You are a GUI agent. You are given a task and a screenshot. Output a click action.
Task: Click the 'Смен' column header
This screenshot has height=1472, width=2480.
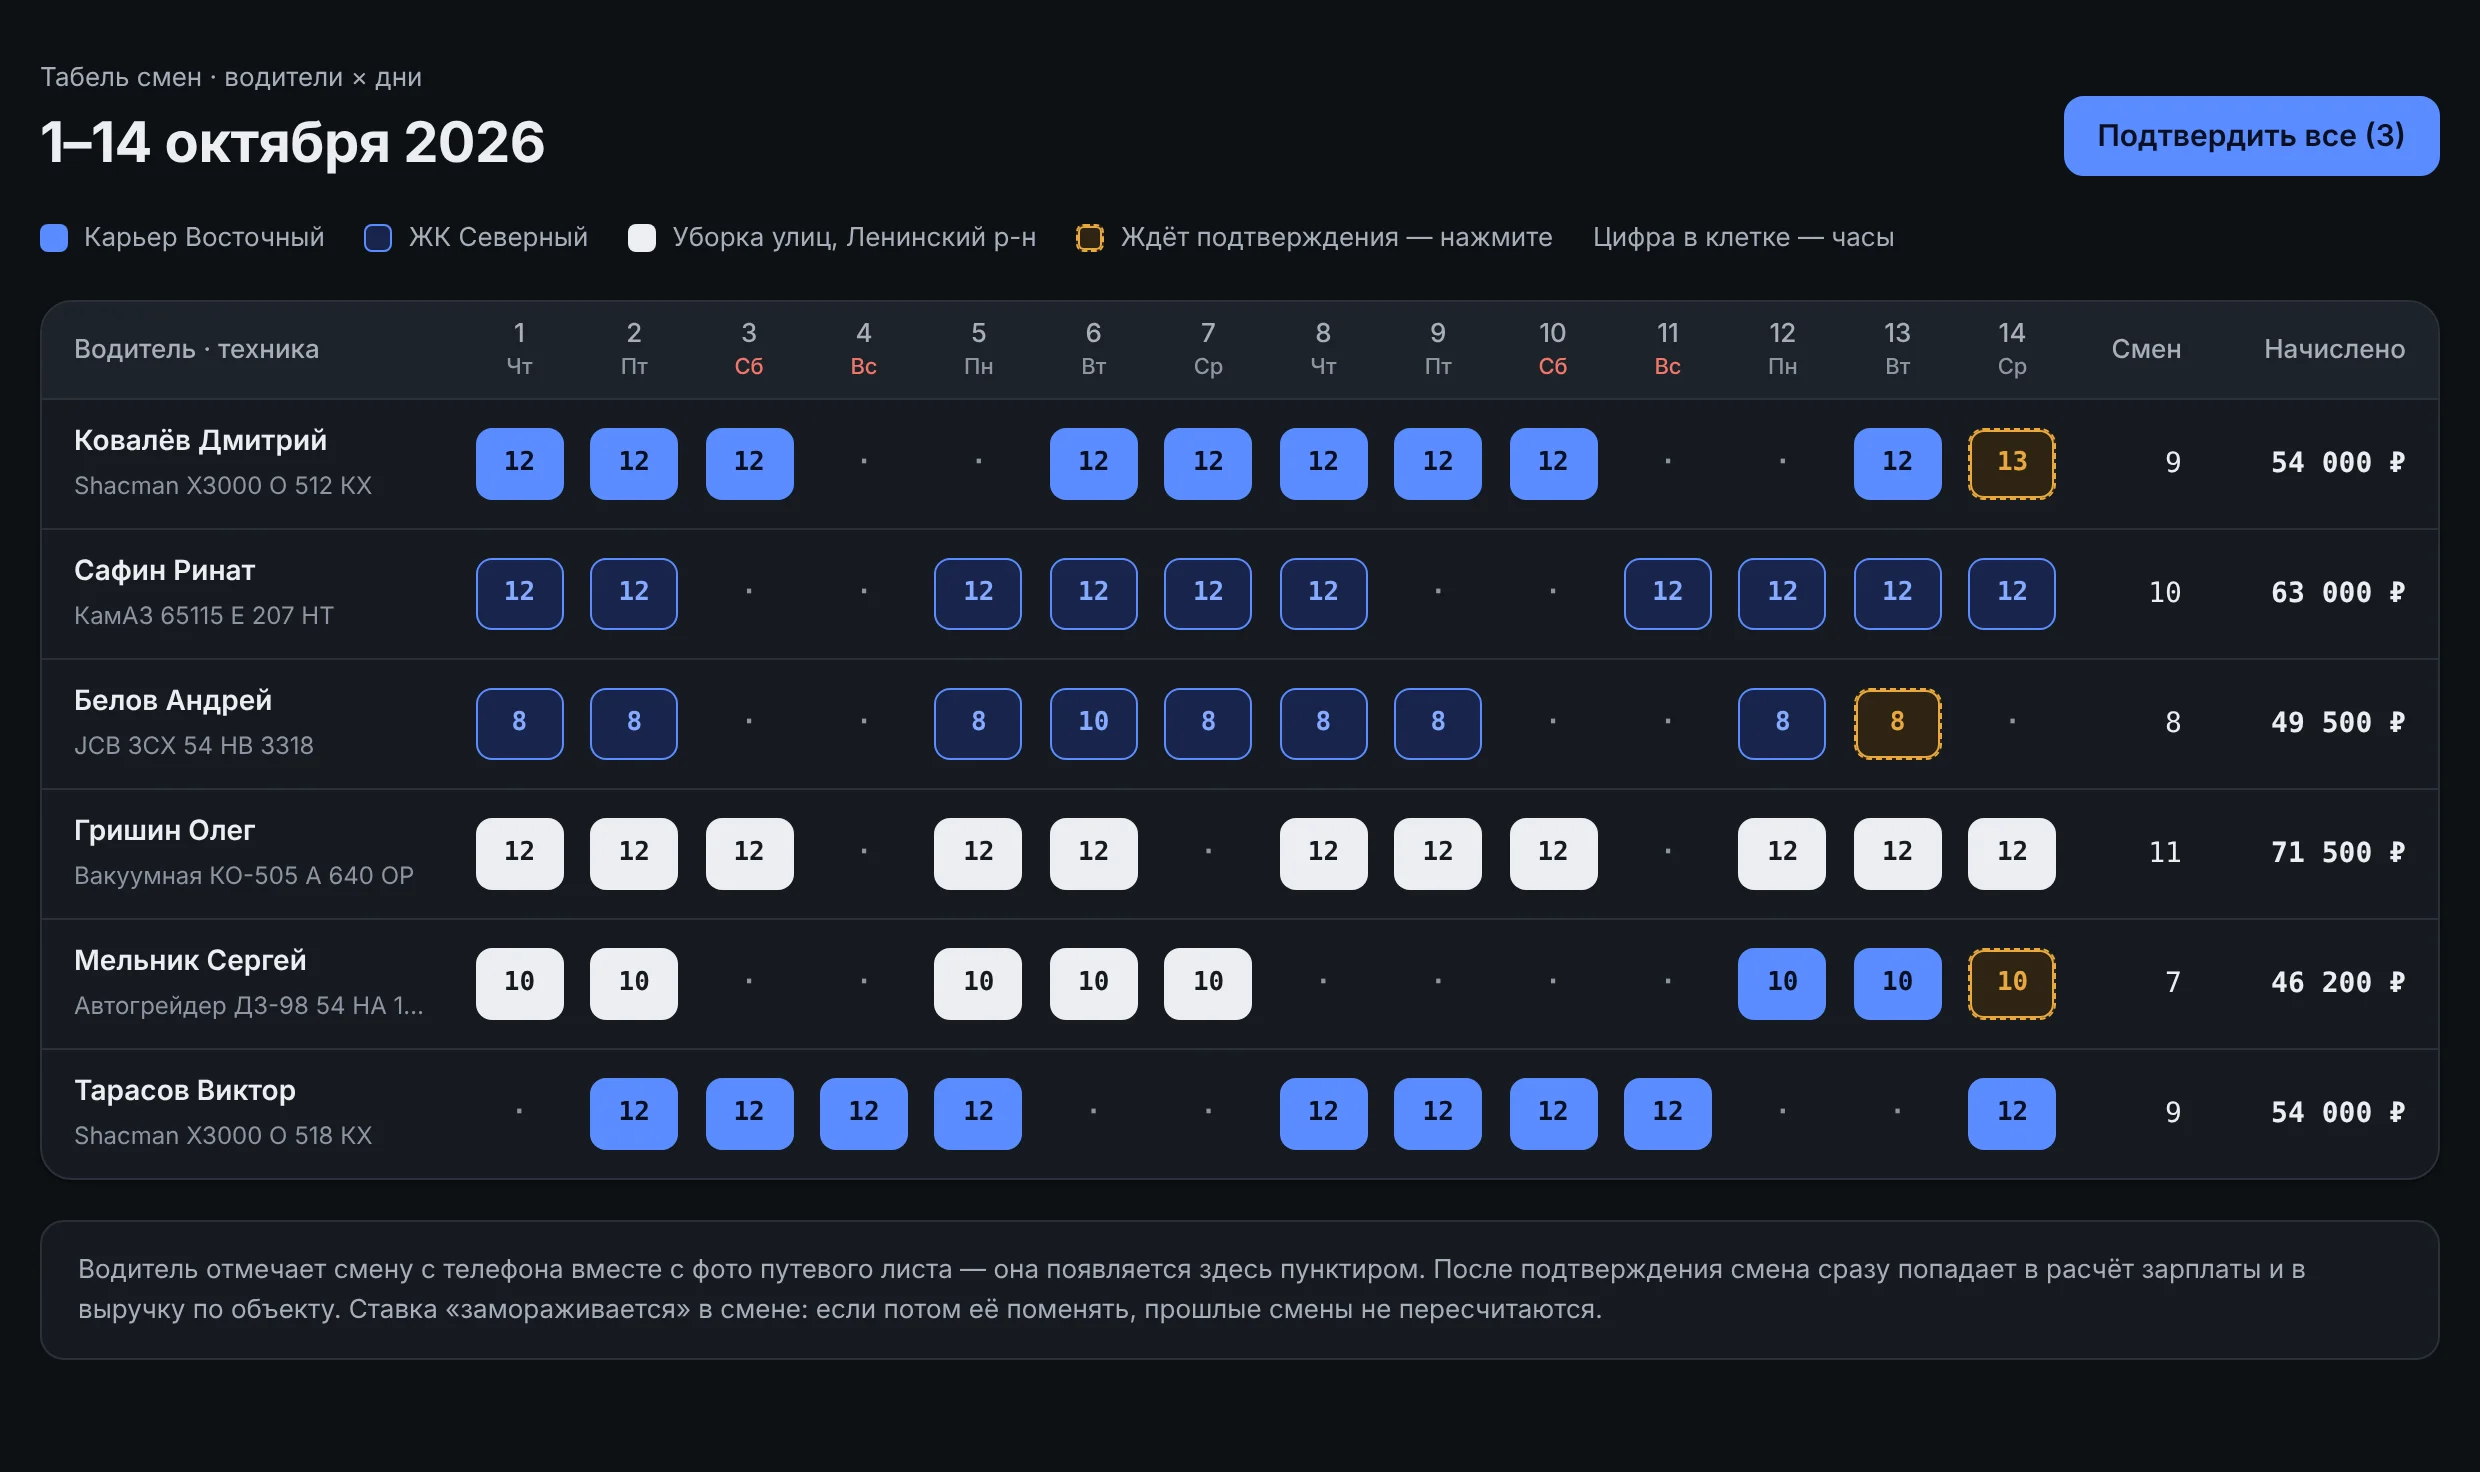click(x=2146, y=349)
